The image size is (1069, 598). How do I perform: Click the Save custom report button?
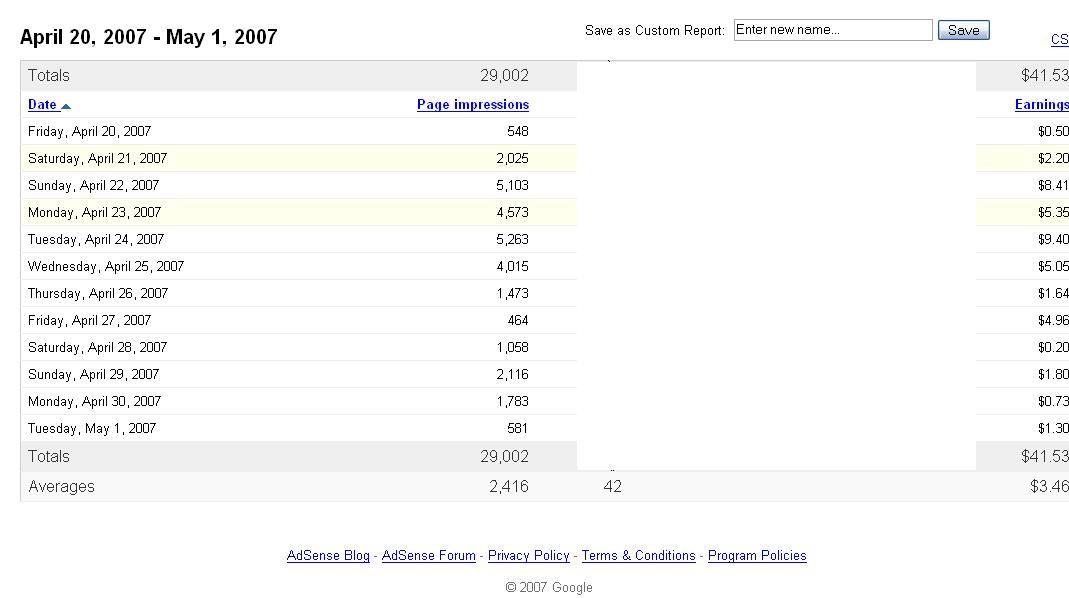click(963, 30)
